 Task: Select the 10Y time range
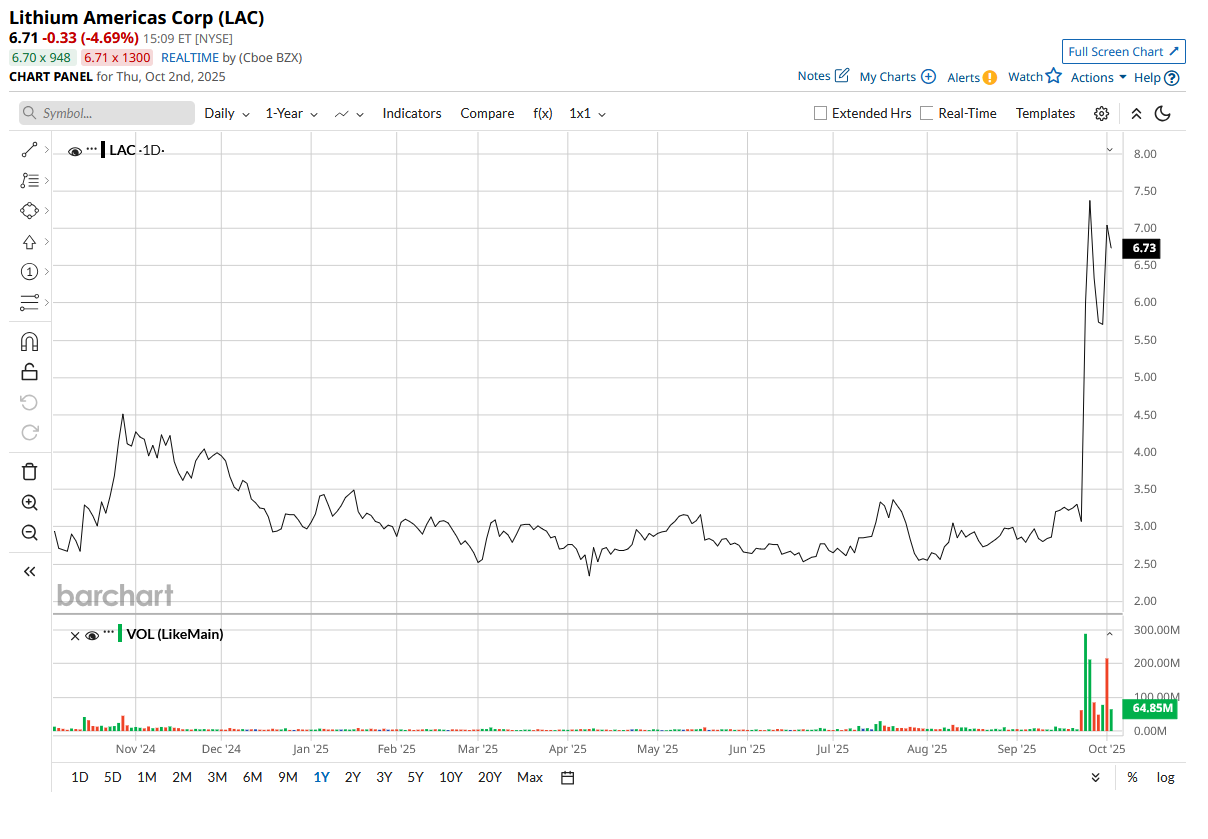(450, 777)
